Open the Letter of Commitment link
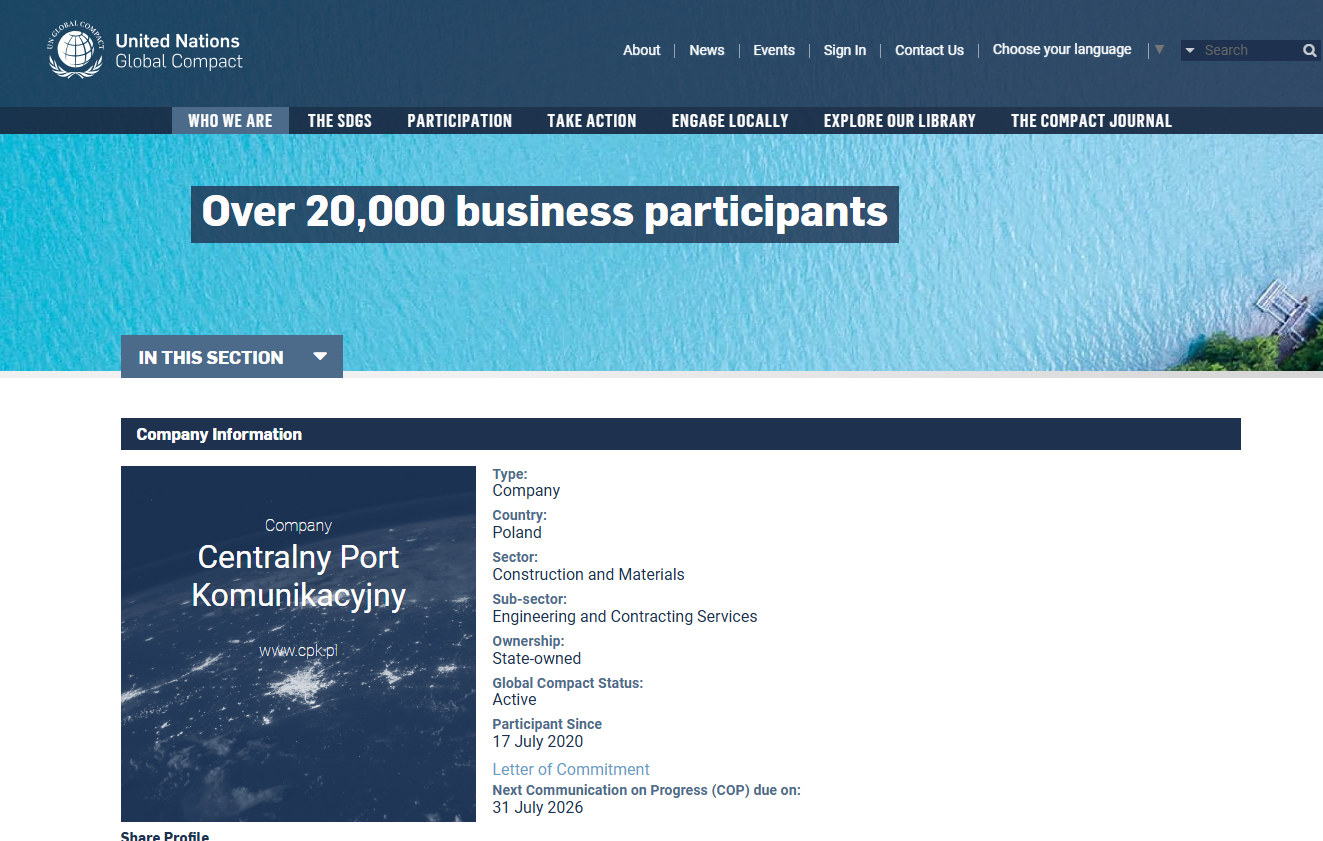The width and height of the screenshot is (1323, 841). coord(570,769)
